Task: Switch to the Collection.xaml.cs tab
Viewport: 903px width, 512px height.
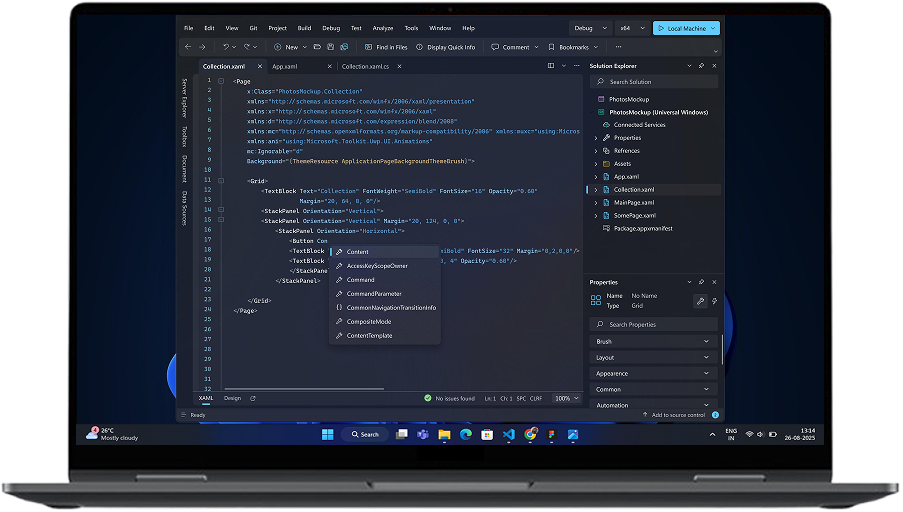Action: coord(365,67)
